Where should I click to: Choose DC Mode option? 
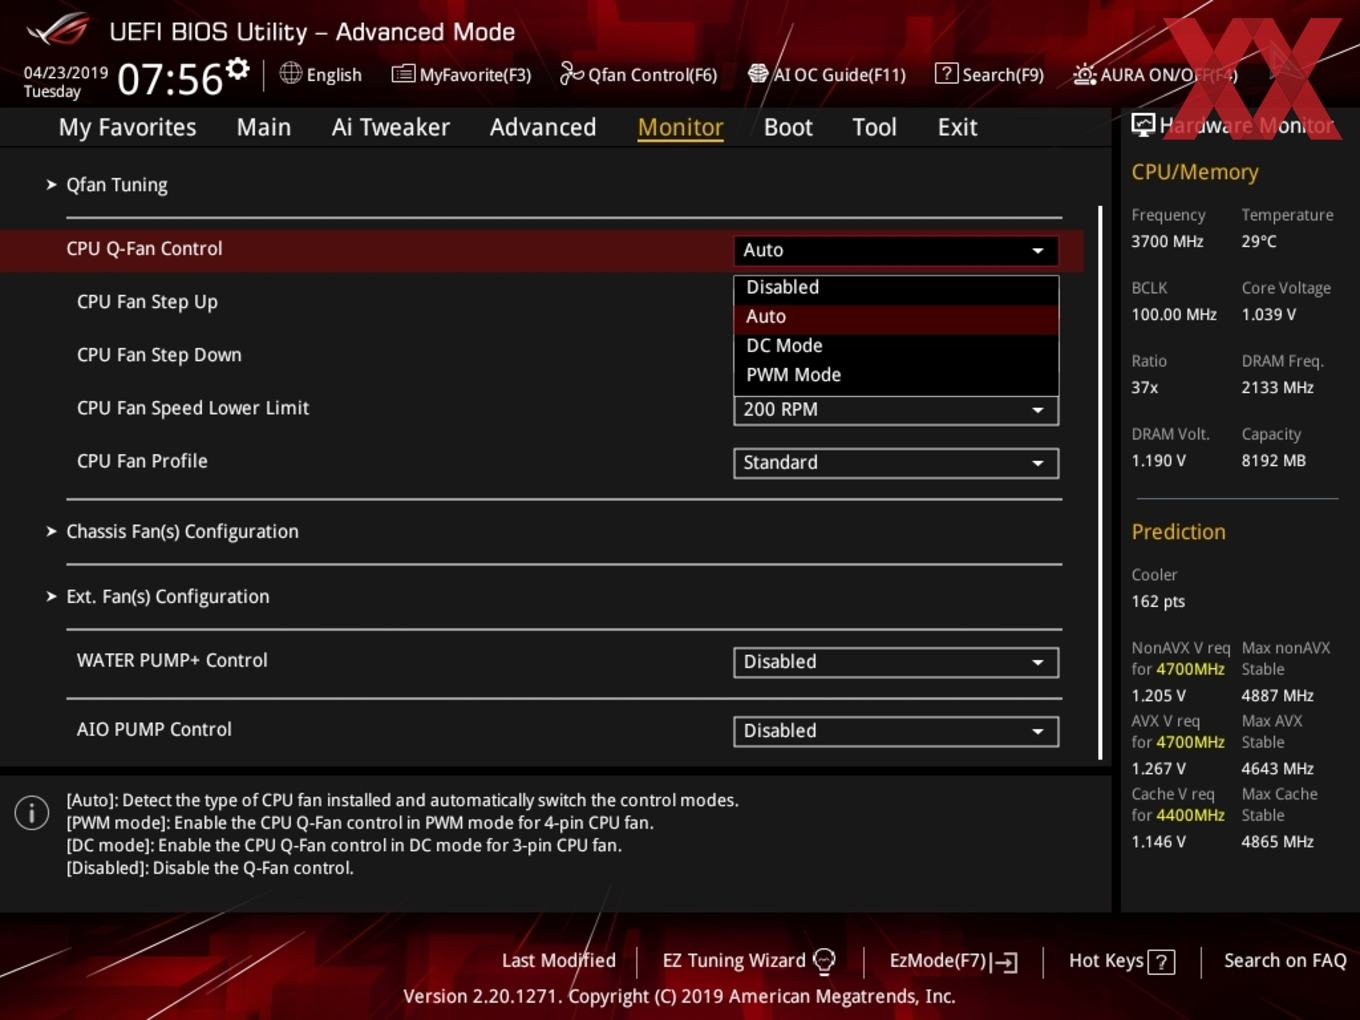896,345
